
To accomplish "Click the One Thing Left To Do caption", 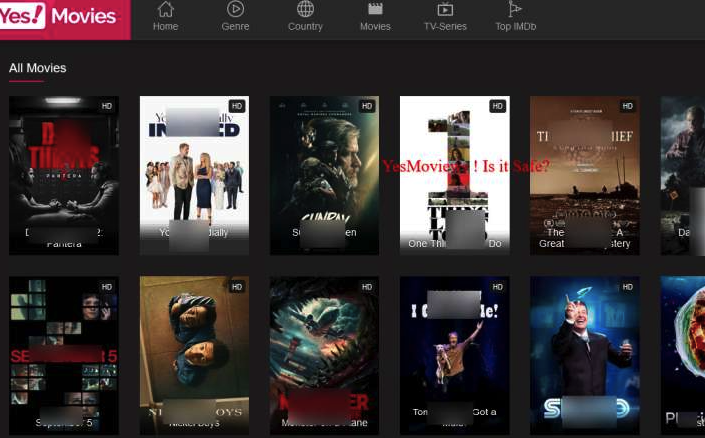I will tap(455, 243).
